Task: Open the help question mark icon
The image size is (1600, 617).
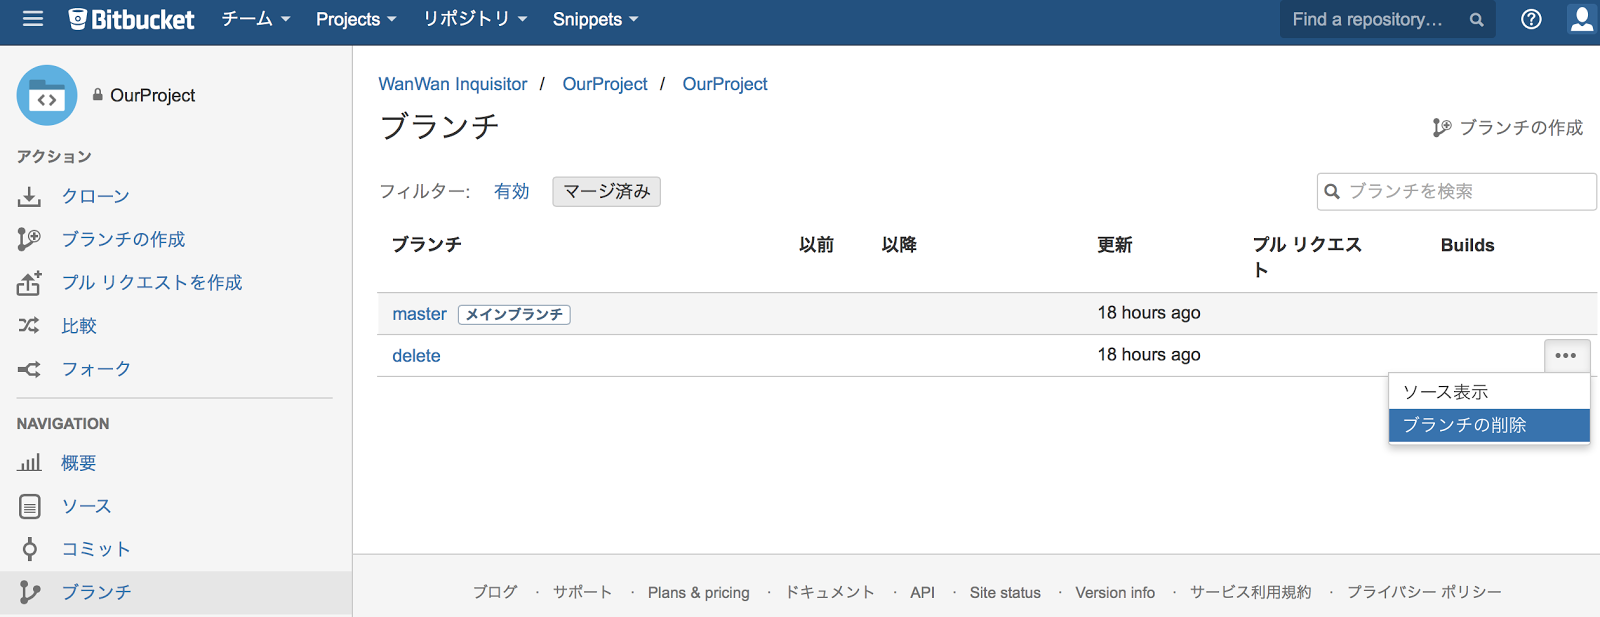Action: coord(1531,19)
